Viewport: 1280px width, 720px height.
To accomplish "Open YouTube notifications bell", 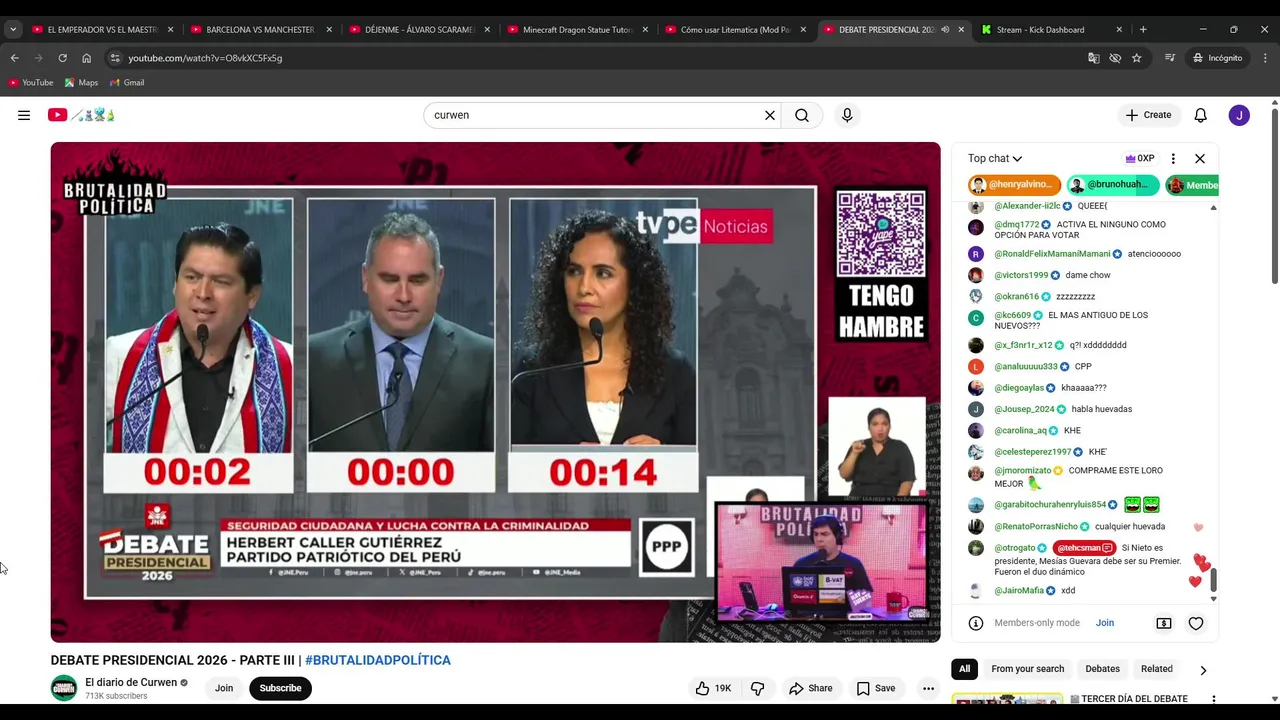I will pyautogui.click(x=1201, y=115).
